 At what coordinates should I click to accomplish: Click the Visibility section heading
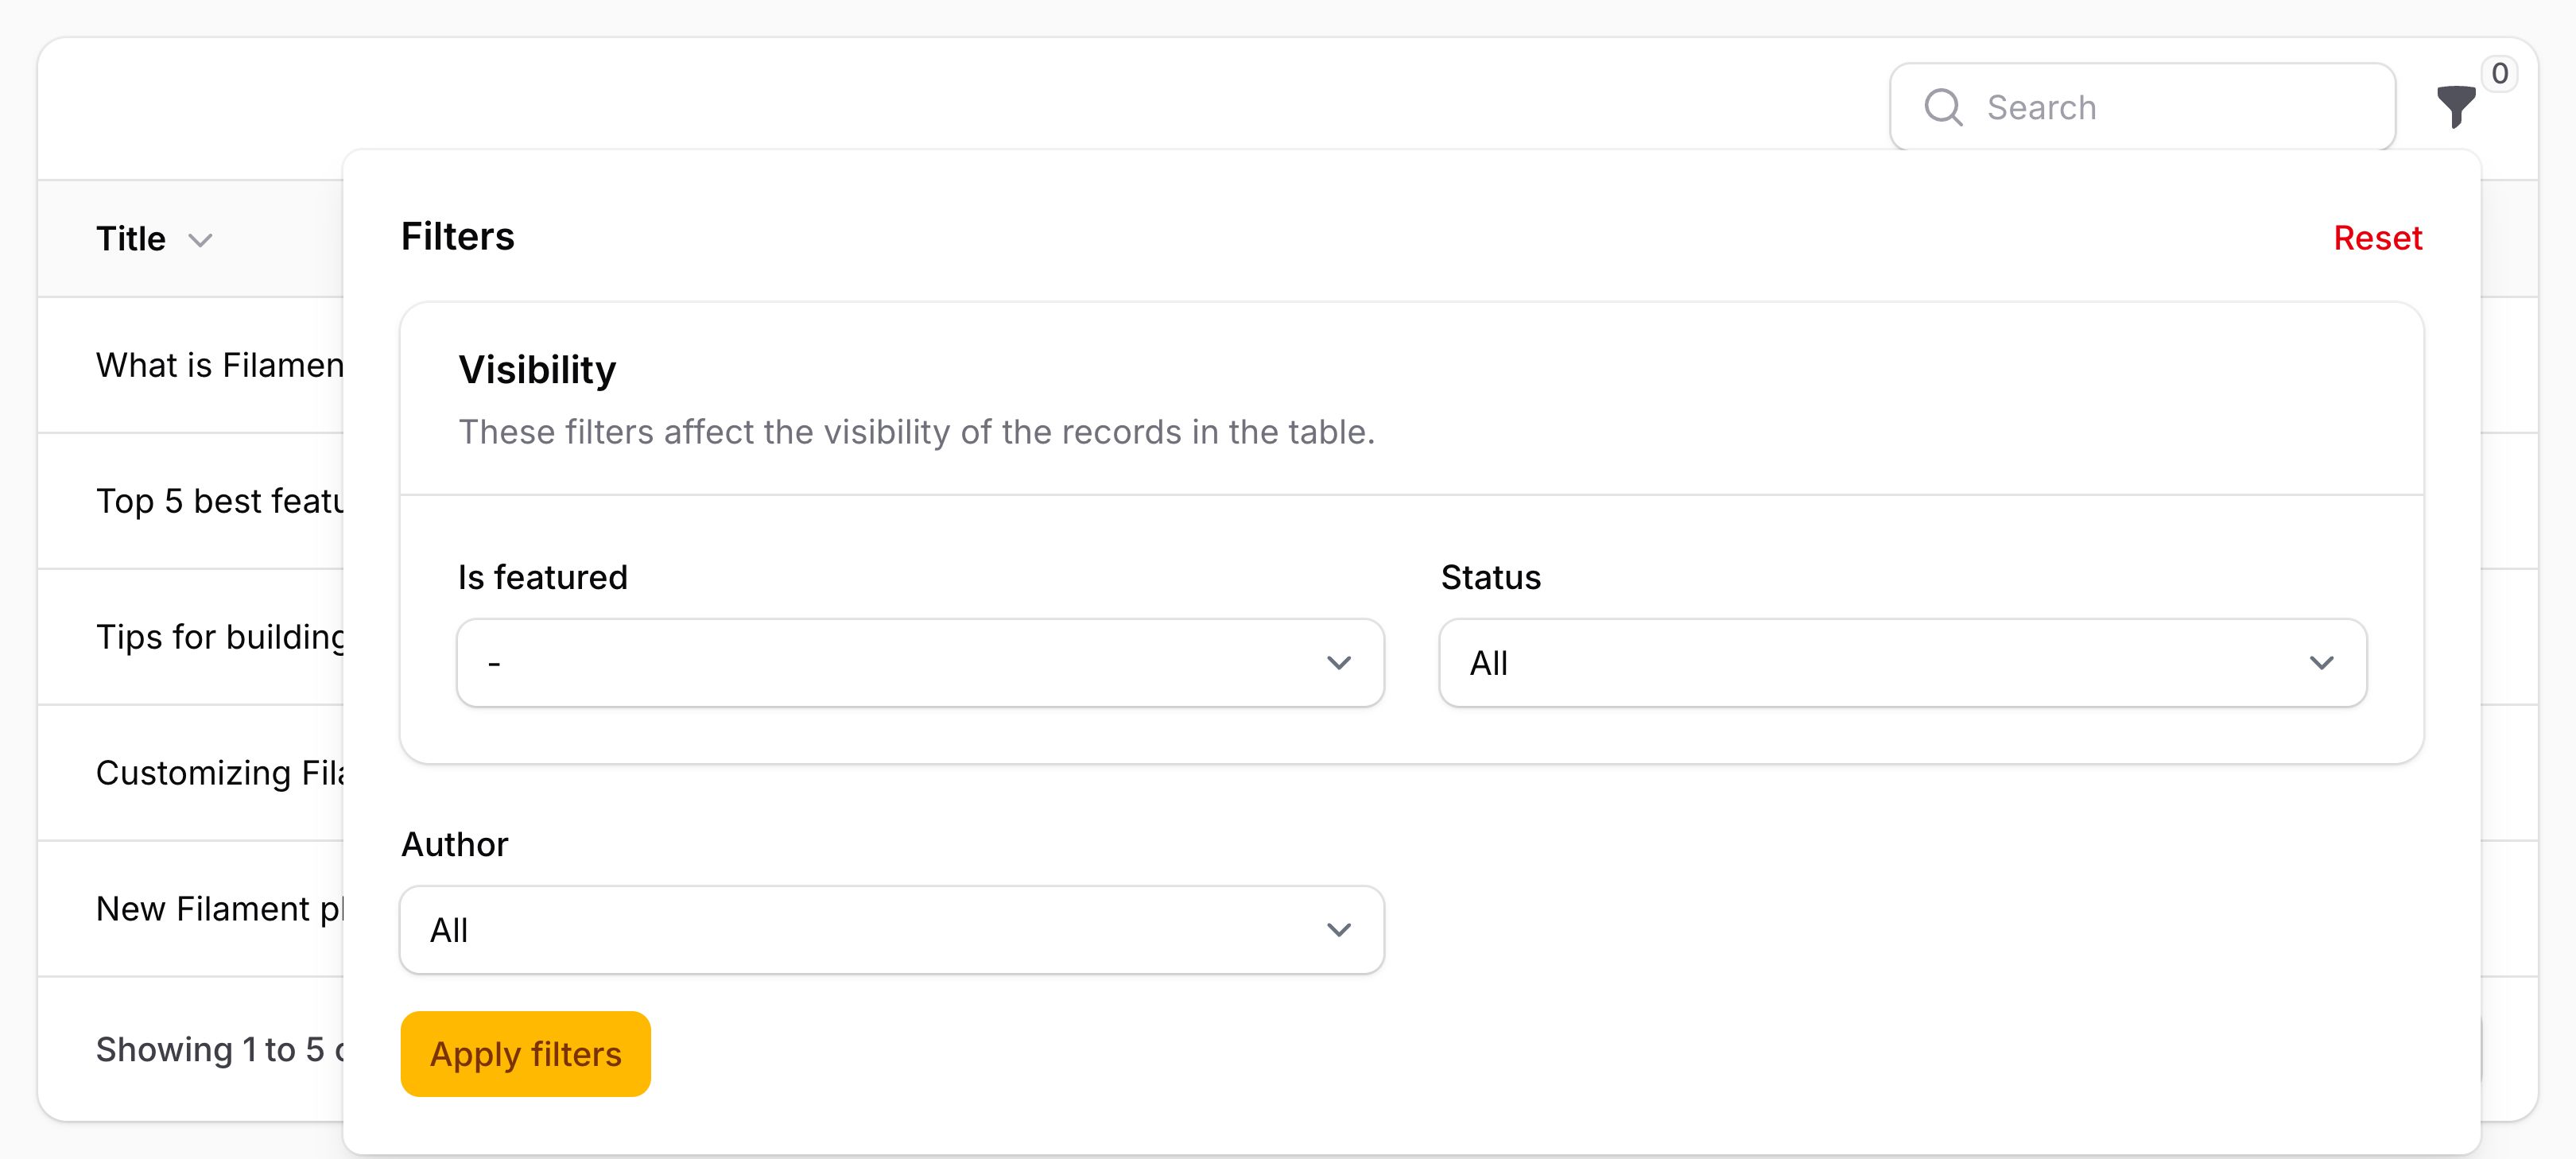pyautogui.click(x=537, y=370)
